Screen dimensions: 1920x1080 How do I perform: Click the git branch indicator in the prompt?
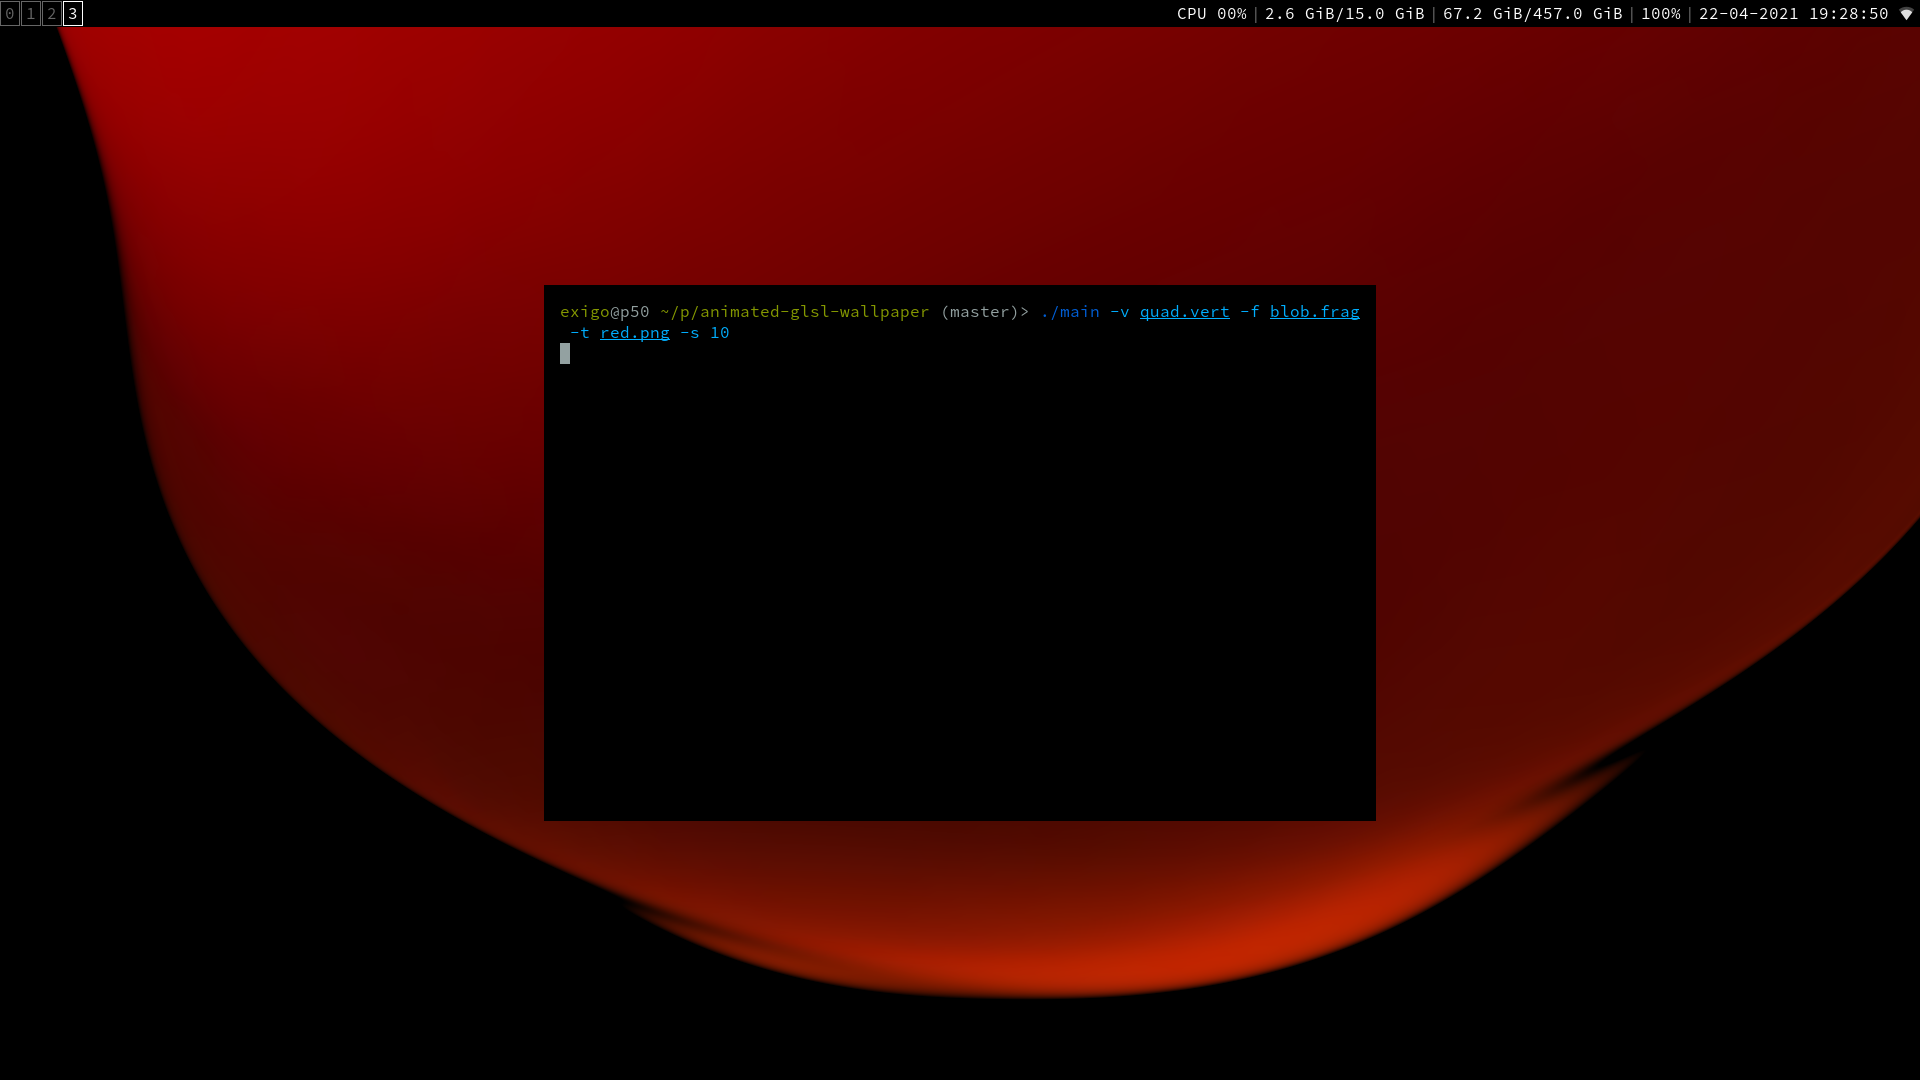tap(984, 312)
